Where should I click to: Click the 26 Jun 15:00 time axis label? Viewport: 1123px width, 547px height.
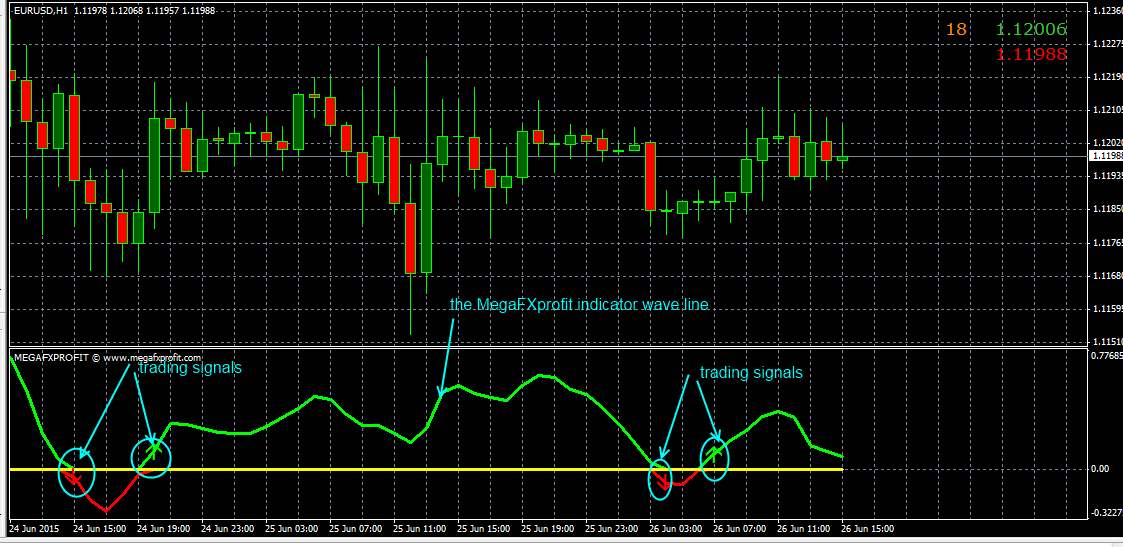pyautogui.click(x=868, y=528)
